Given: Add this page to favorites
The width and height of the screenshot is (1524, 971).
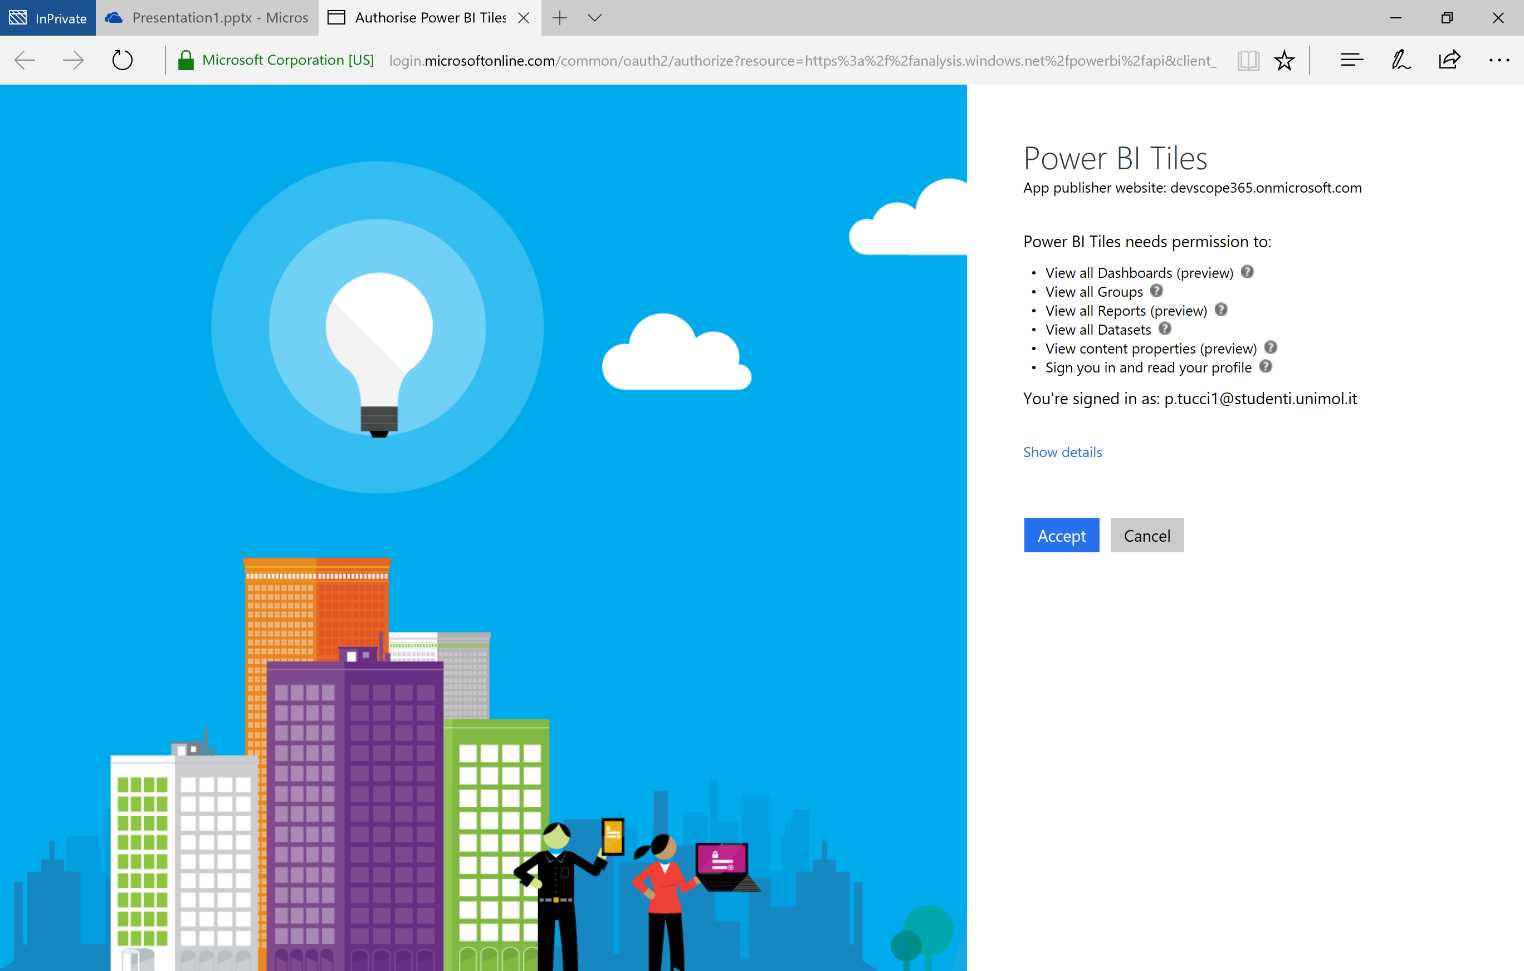Looking at the screenshot, I should point(1284,60).
